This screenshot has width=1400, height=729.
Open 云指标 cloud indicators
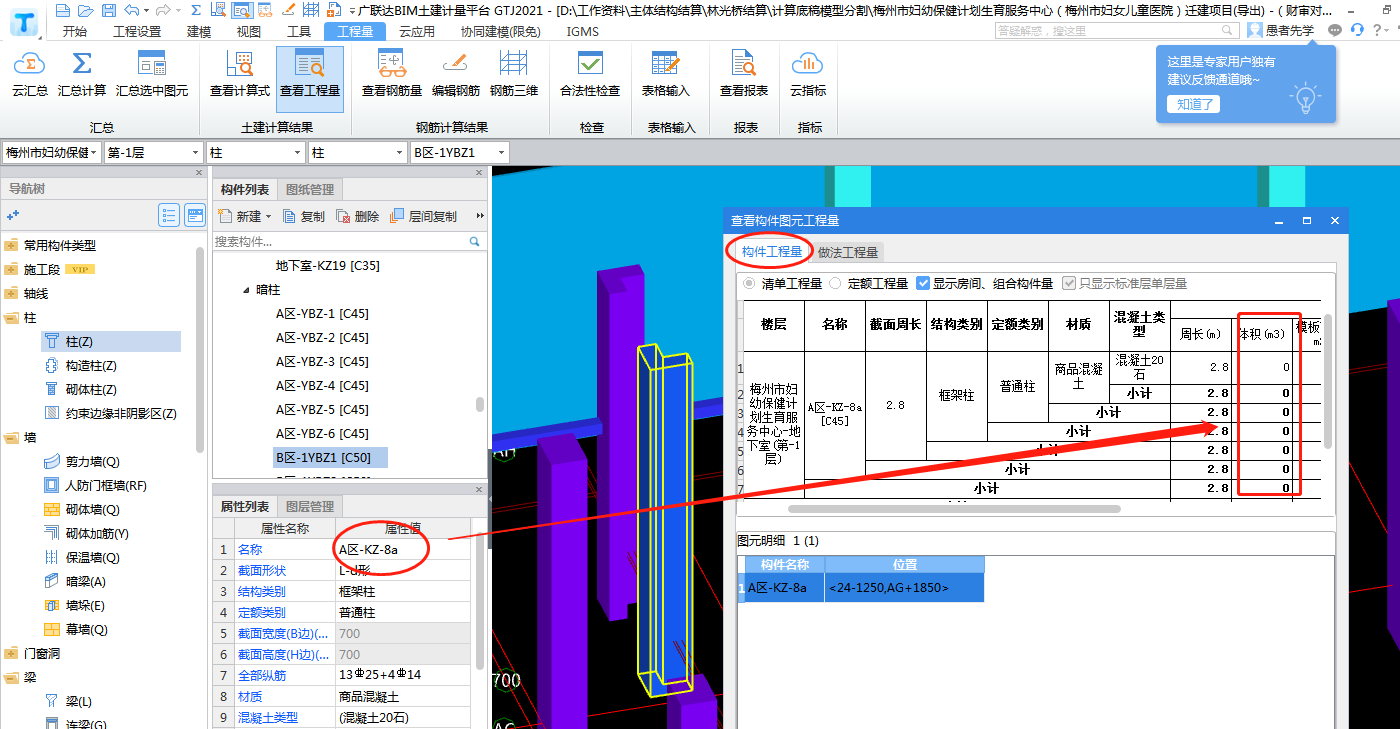808,75
